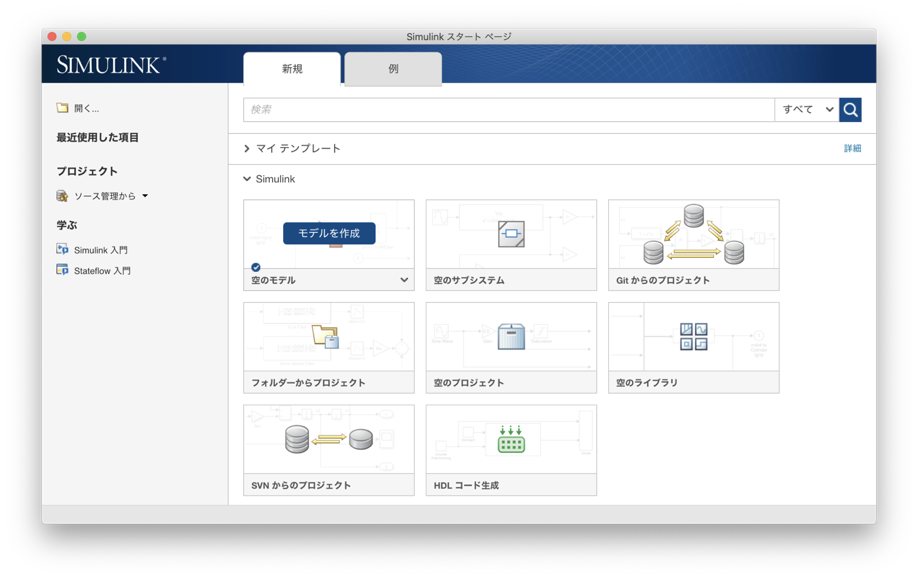Select the 新規 tab
The height and width of the screenshot is (579, 918).
pyautogui.click(x=292, y=69)
